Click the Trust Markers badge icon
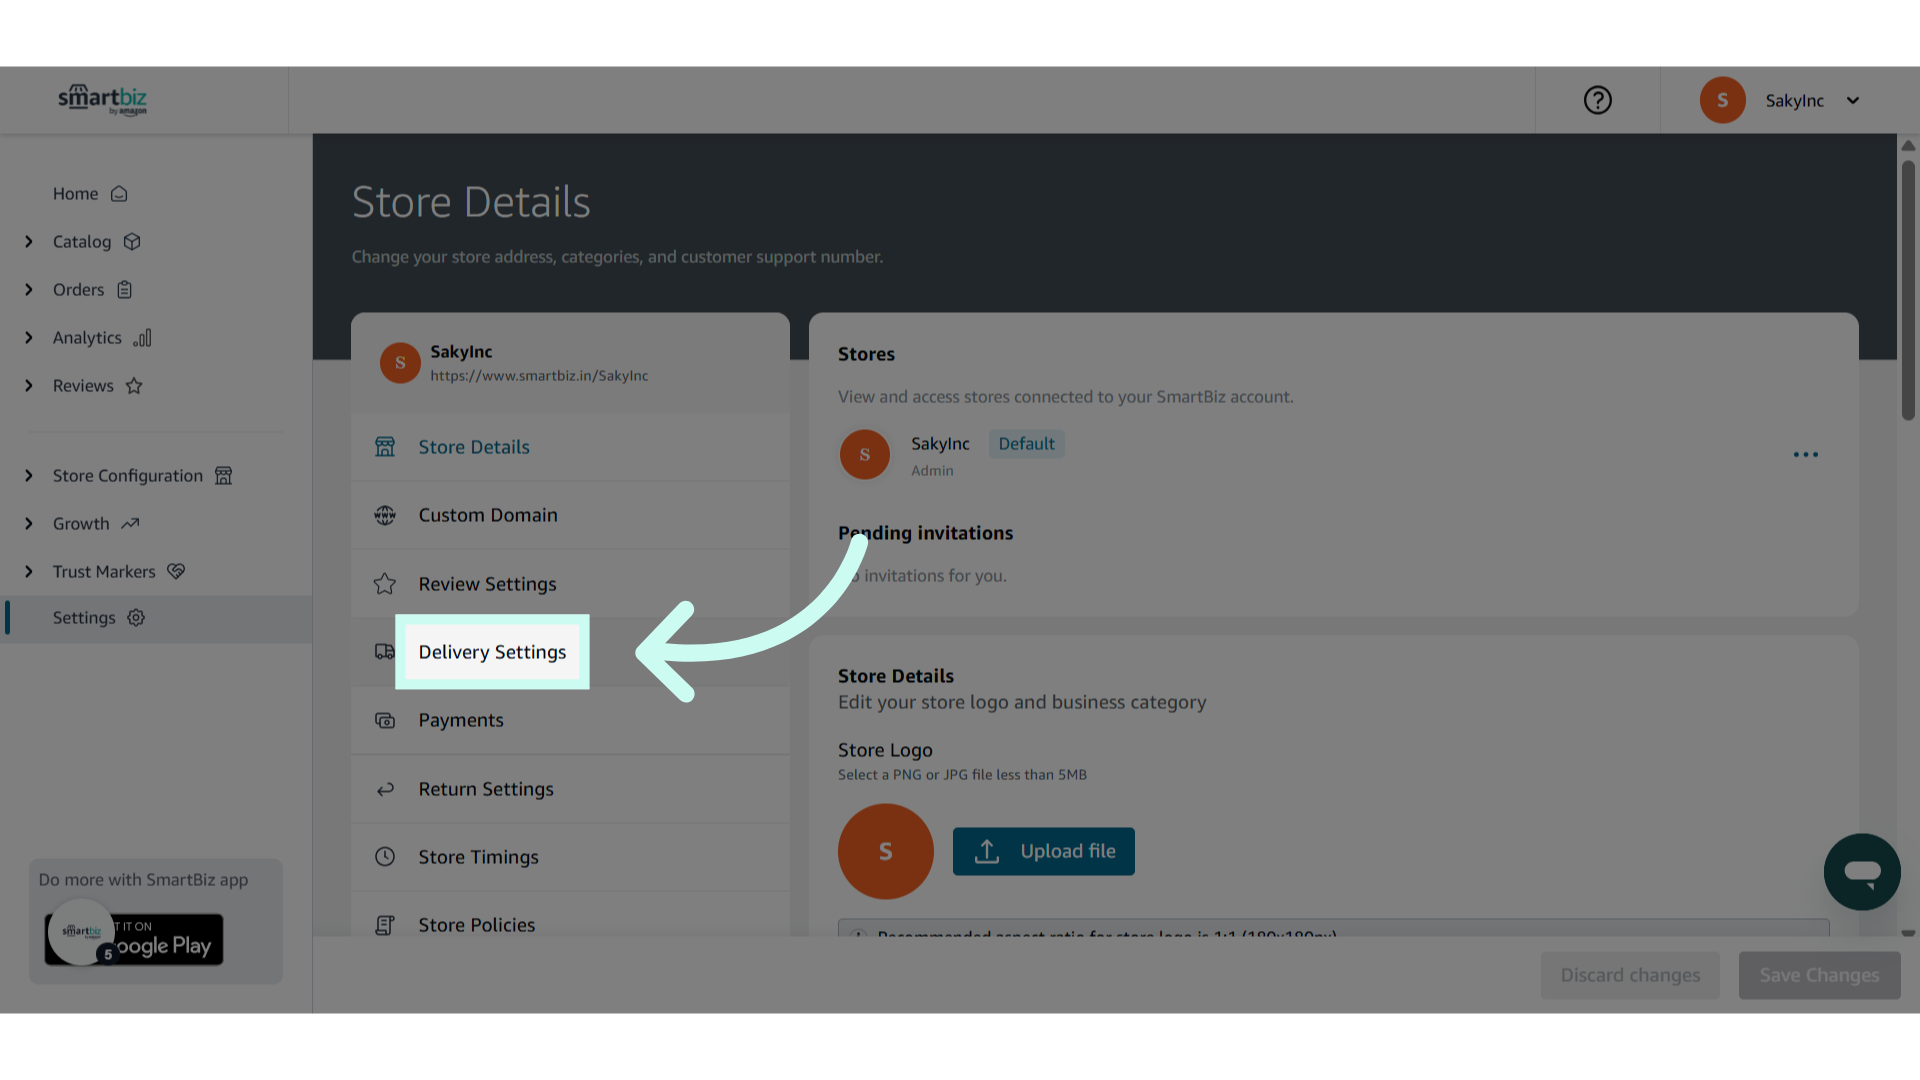1920x1080 pixels. (176, 571)
